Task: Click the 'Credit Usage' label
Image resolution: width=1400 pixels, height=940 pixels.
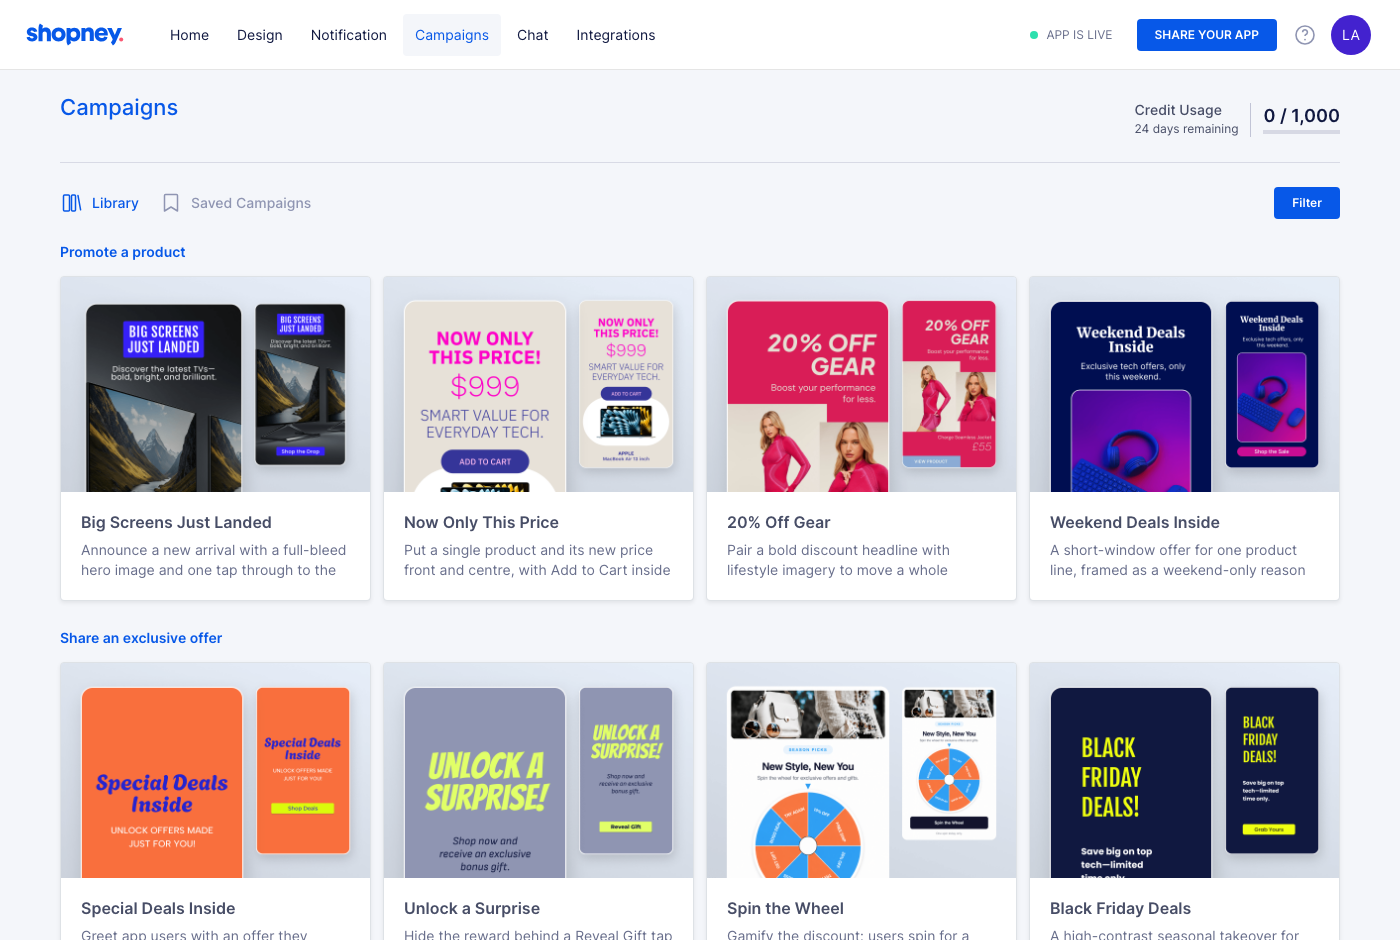Action: coord(1178,110)
